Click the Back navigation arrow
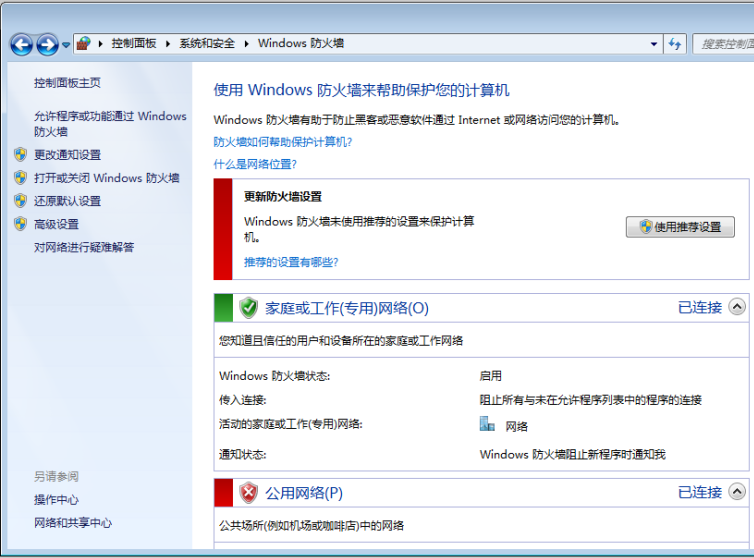754x558 pixels. tap(21, 44)
